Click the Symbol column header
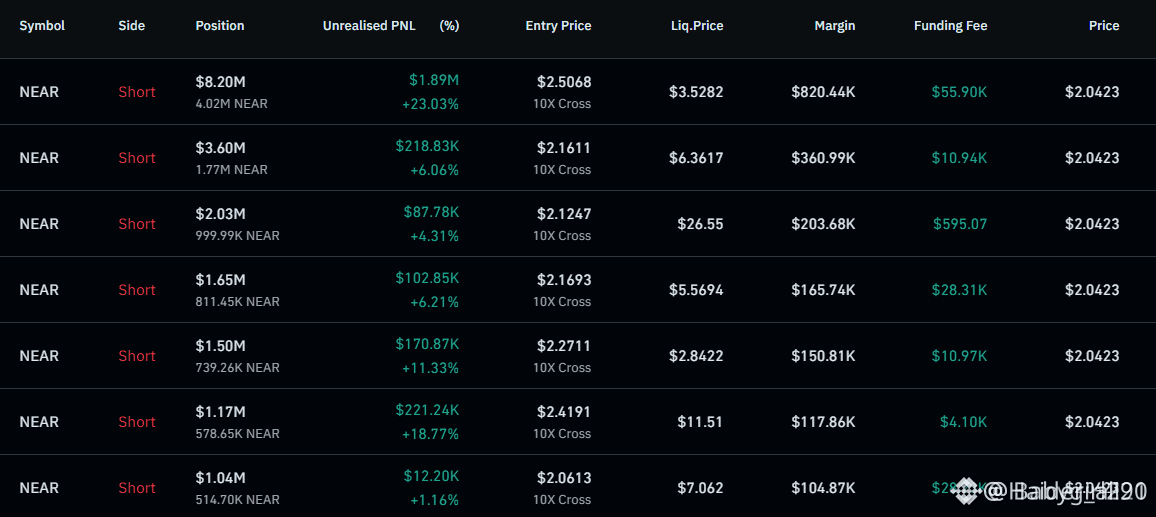Screen dimensions: 1156x517 [42, 26]
